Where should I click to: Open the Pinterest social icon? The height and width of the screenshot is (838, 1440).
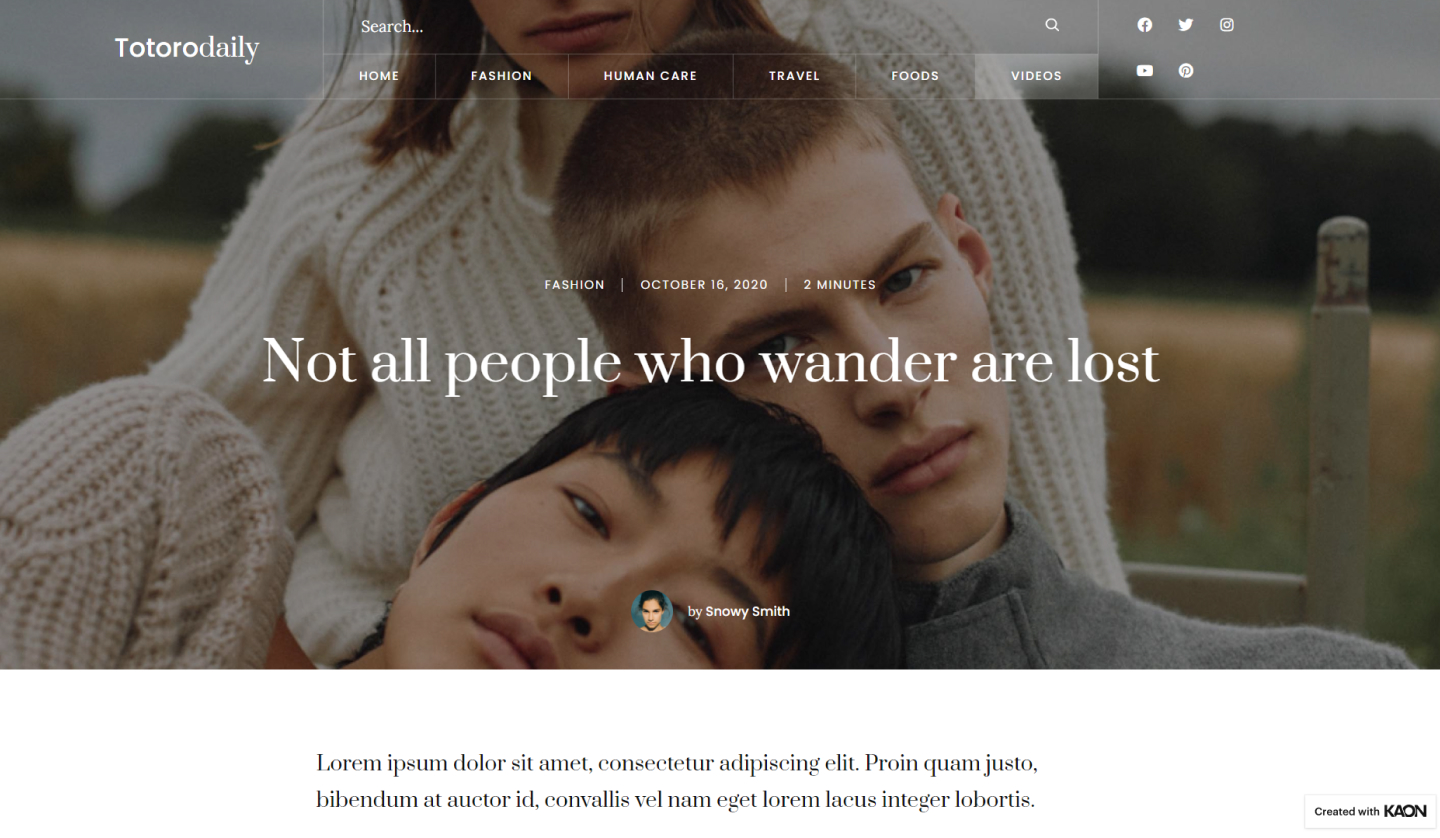1186,71
